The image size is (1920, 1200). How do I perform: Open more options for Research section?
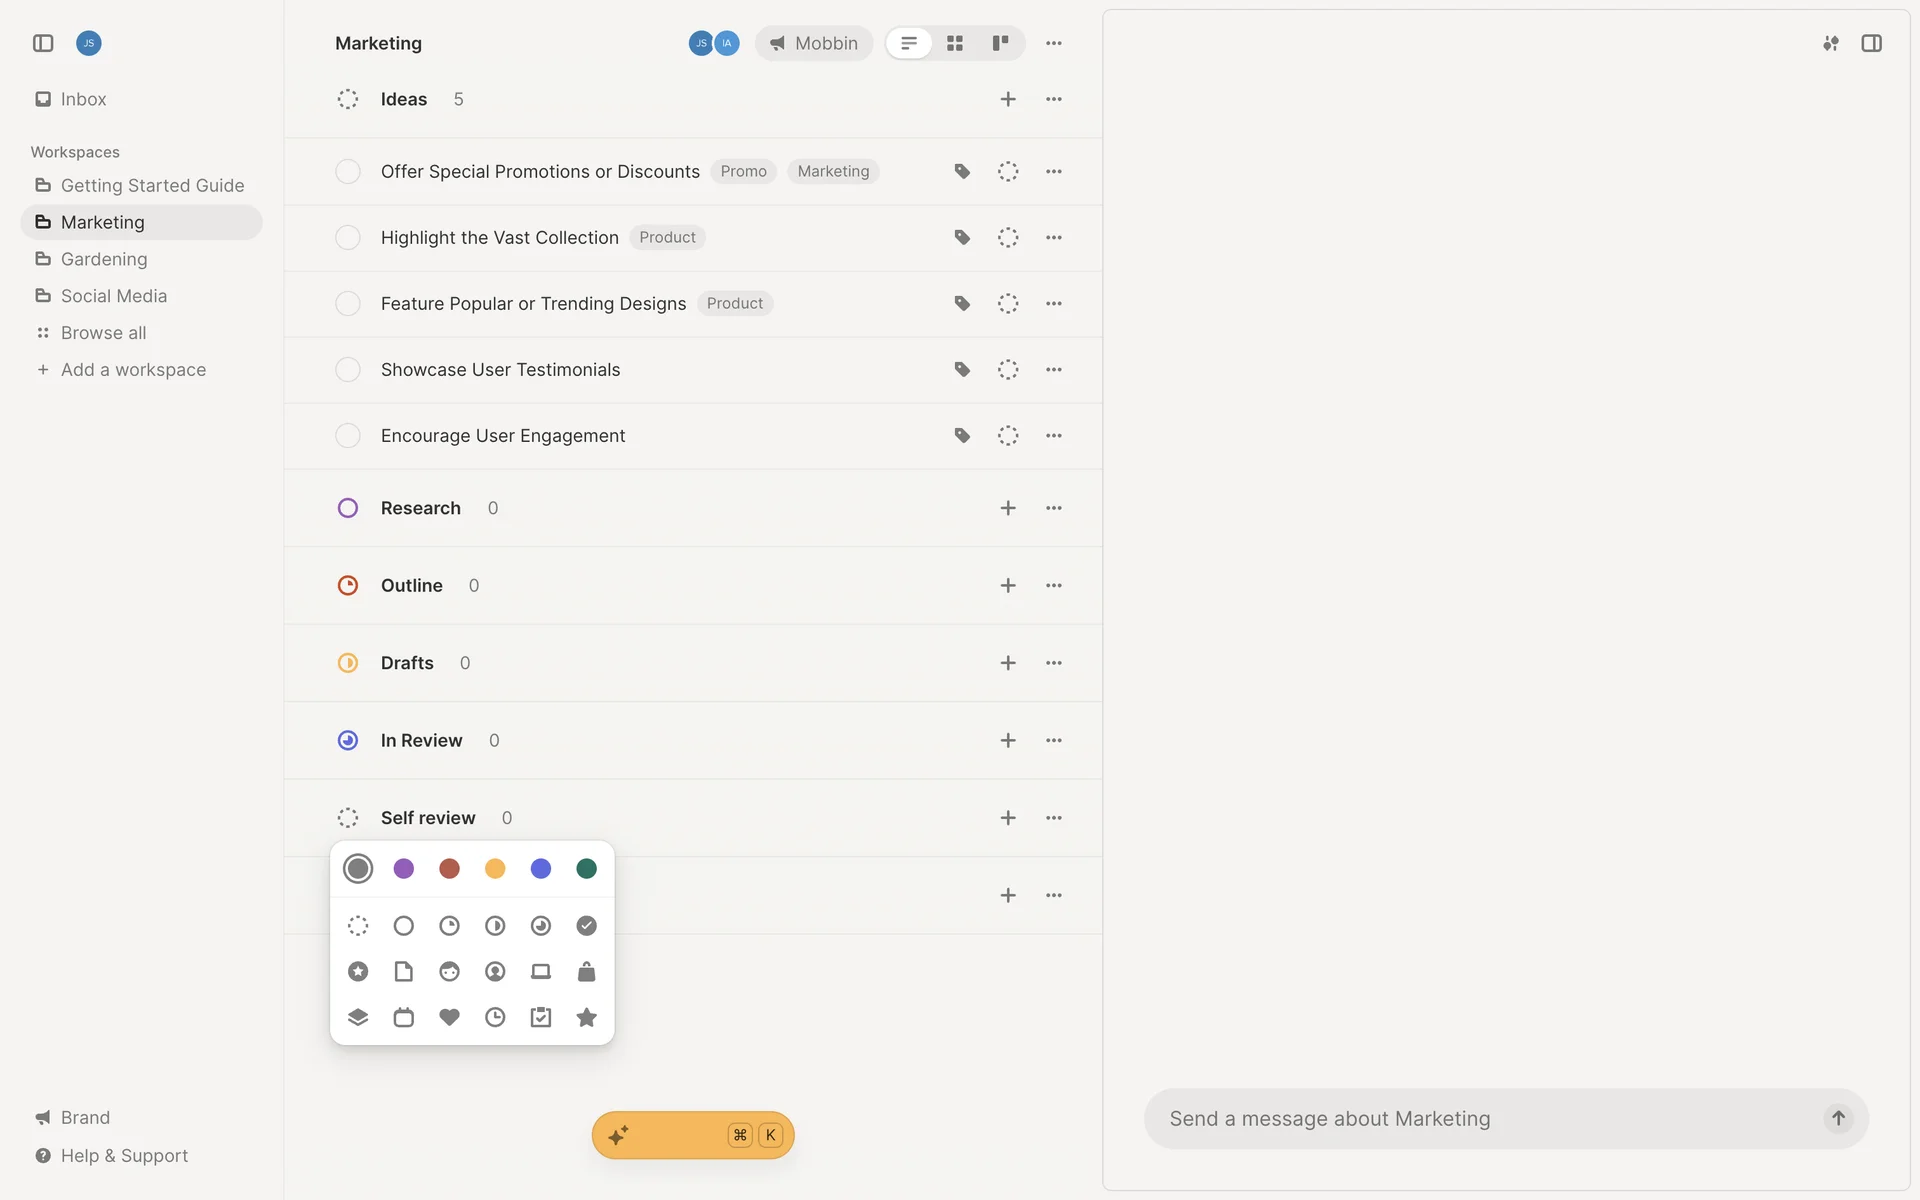(x=1054, y=508)
